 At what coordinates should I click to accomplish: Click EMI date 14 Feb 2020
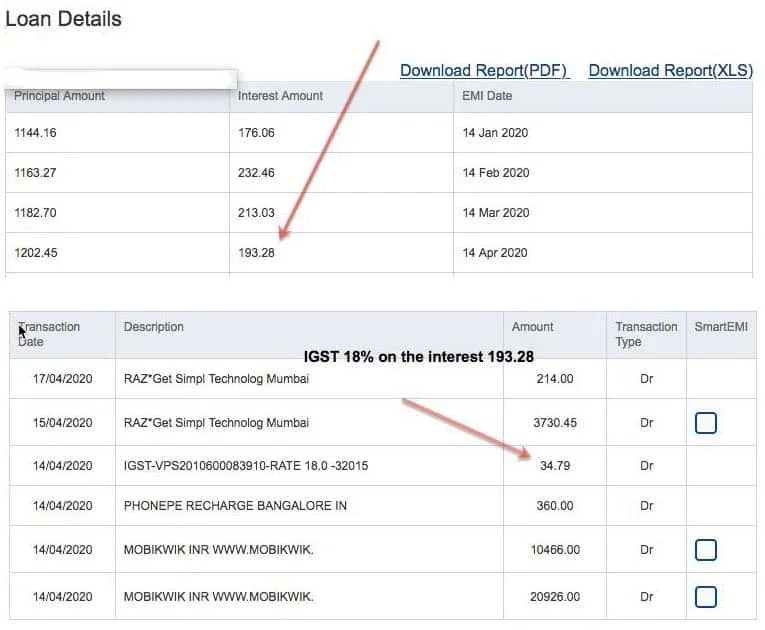[x=496, y=173]
